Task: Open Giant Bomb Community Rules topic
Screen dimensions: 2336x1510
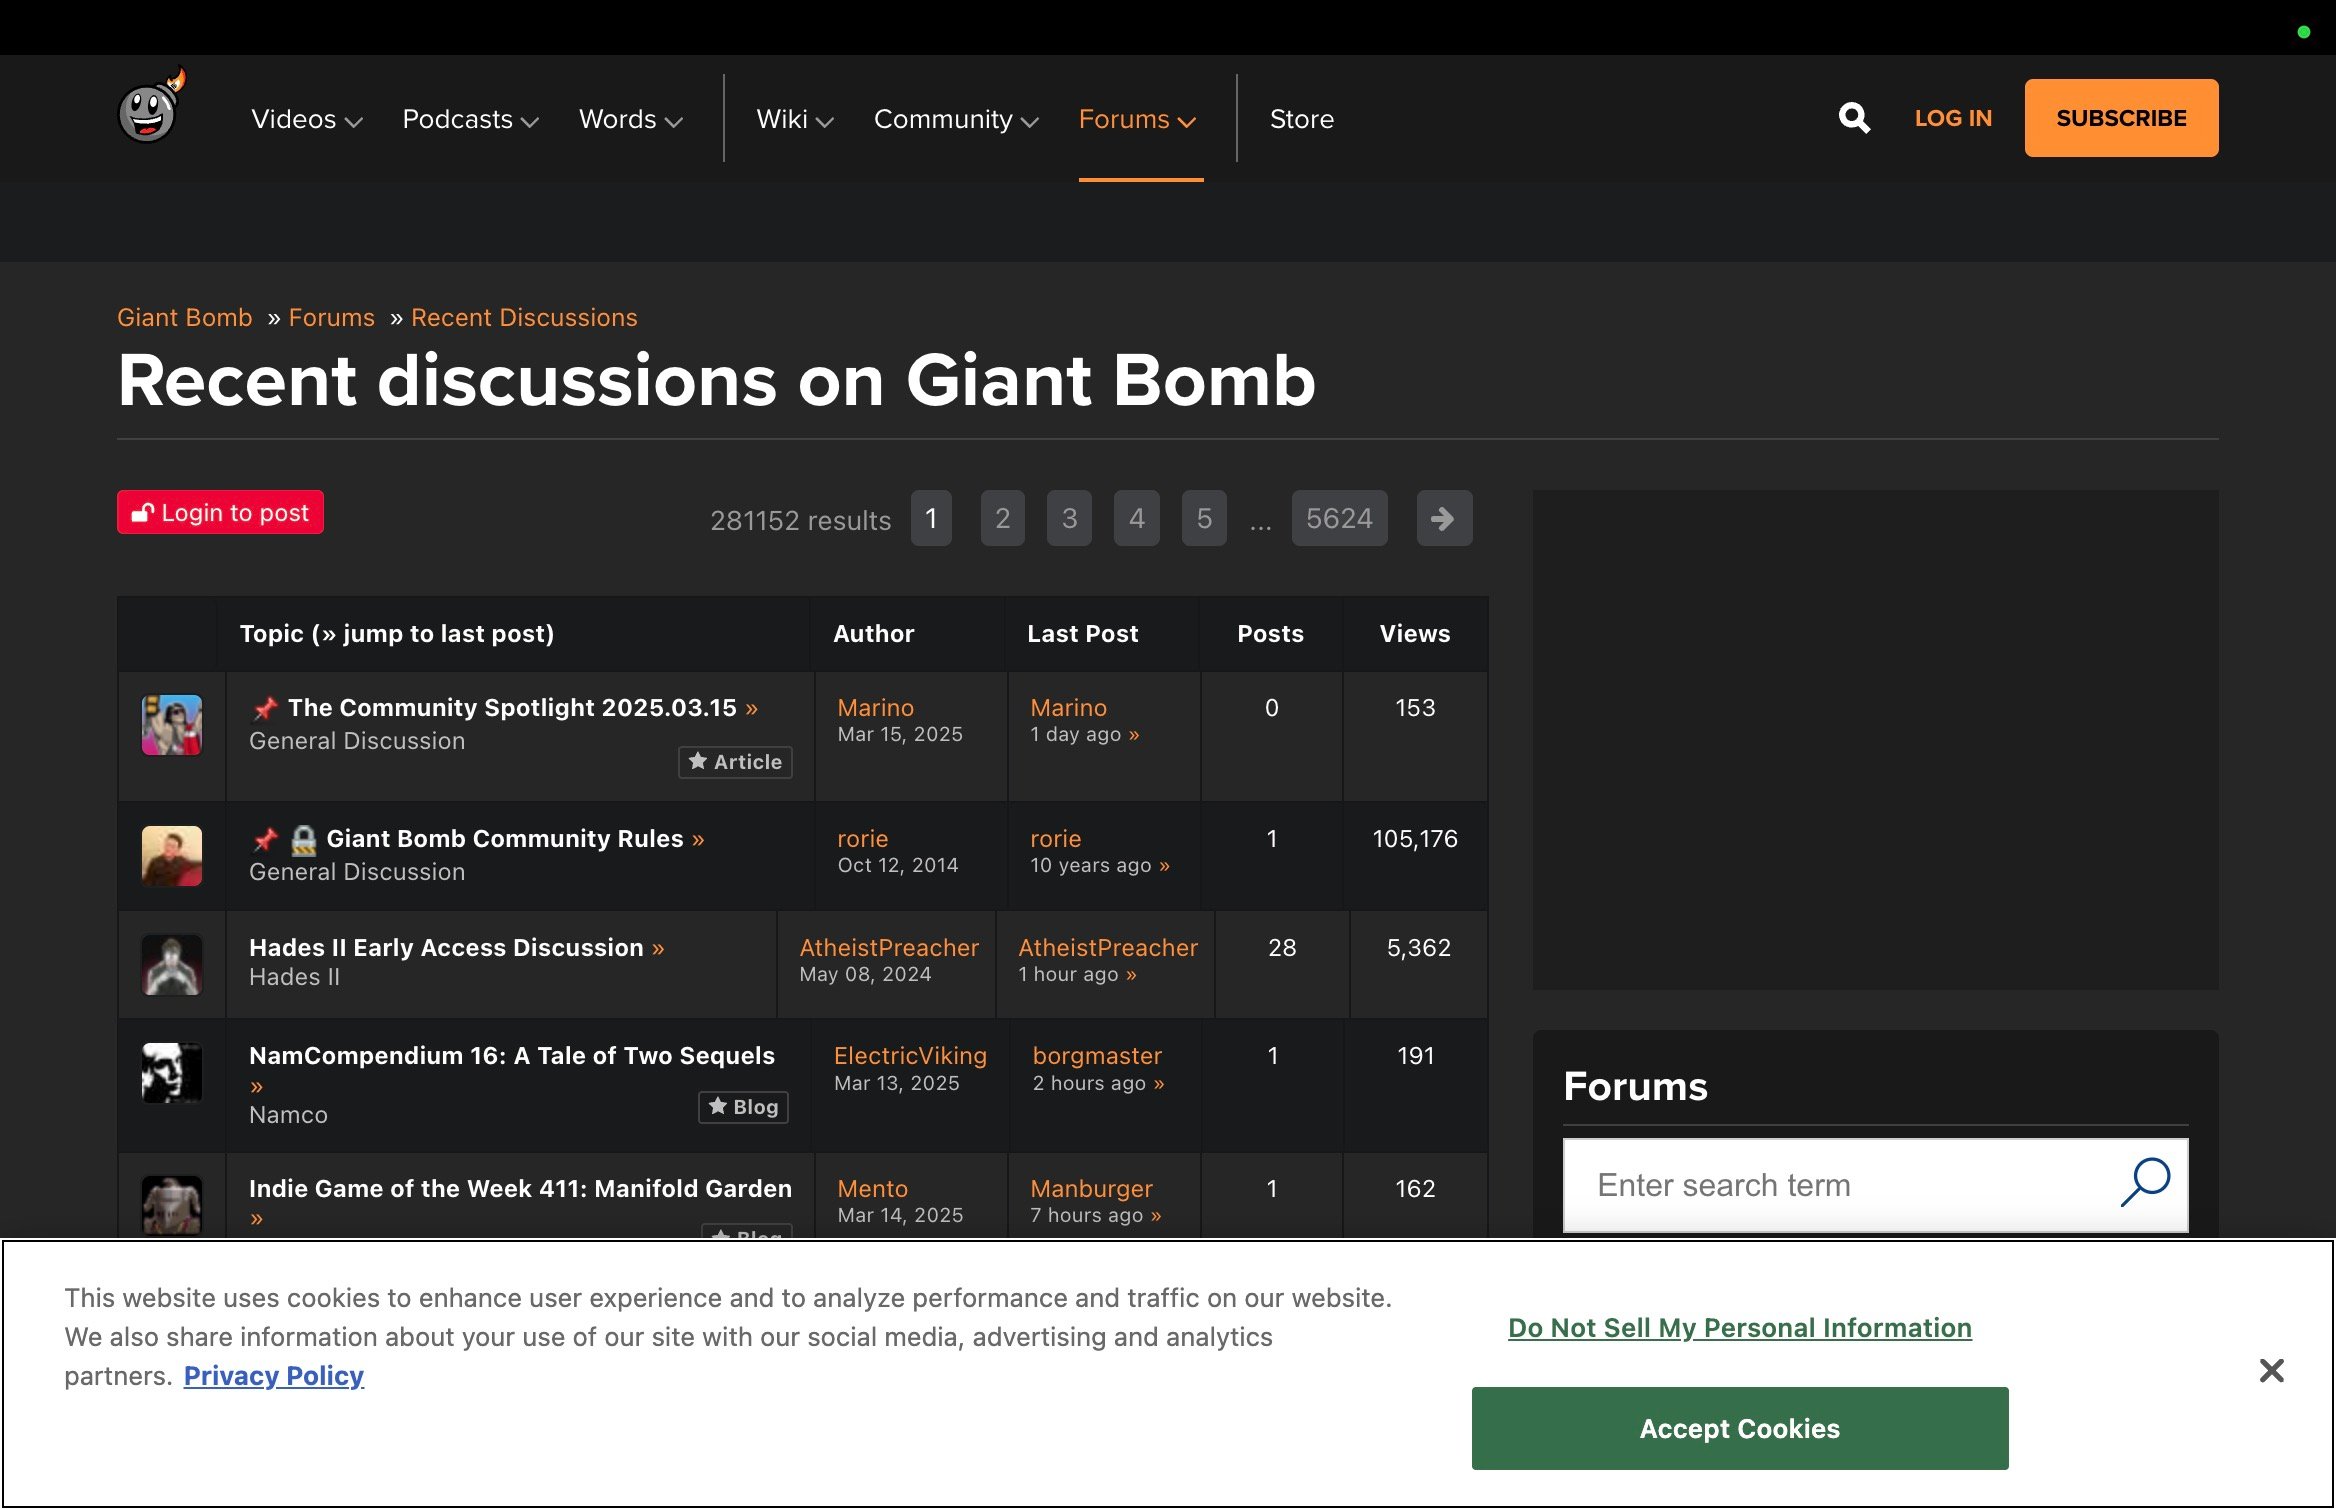Action: pyautogui.click(x=505, y=839)
